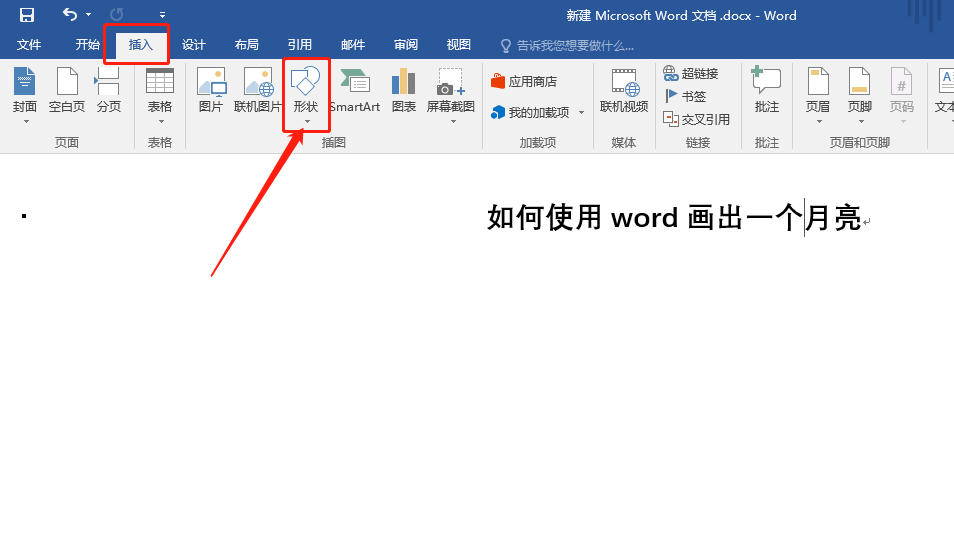Click the 告诉我您想要做什么 search box
Image resolution: width=954 pixels, height=537 pixels.
click(x=567, y=46)
